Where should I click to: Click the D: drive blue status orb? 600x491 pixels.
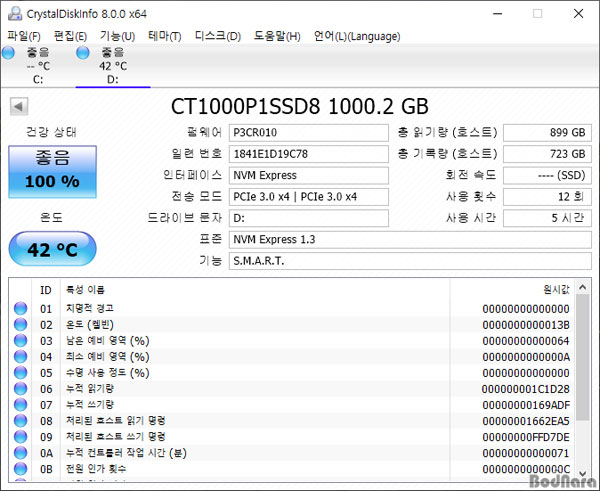(83, 53)
